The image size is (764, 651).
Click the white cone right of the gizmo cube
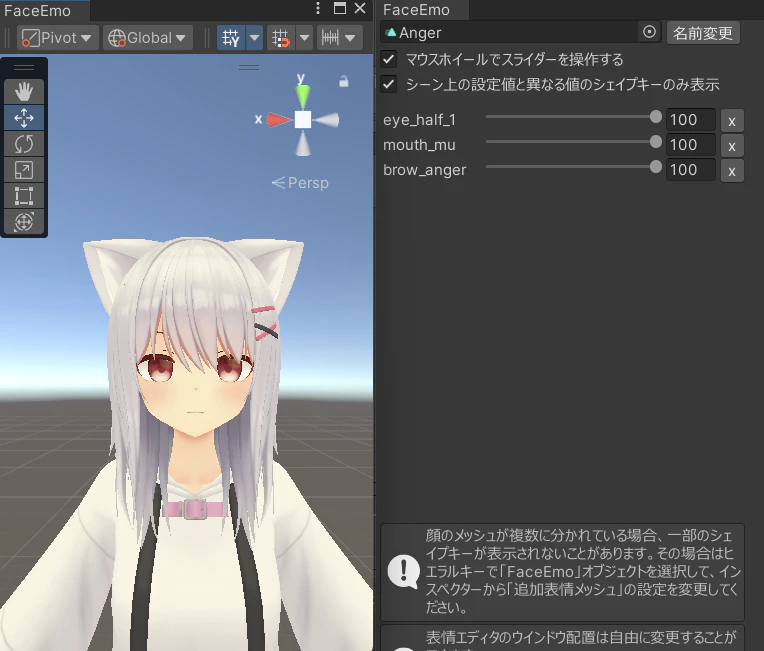326,120
